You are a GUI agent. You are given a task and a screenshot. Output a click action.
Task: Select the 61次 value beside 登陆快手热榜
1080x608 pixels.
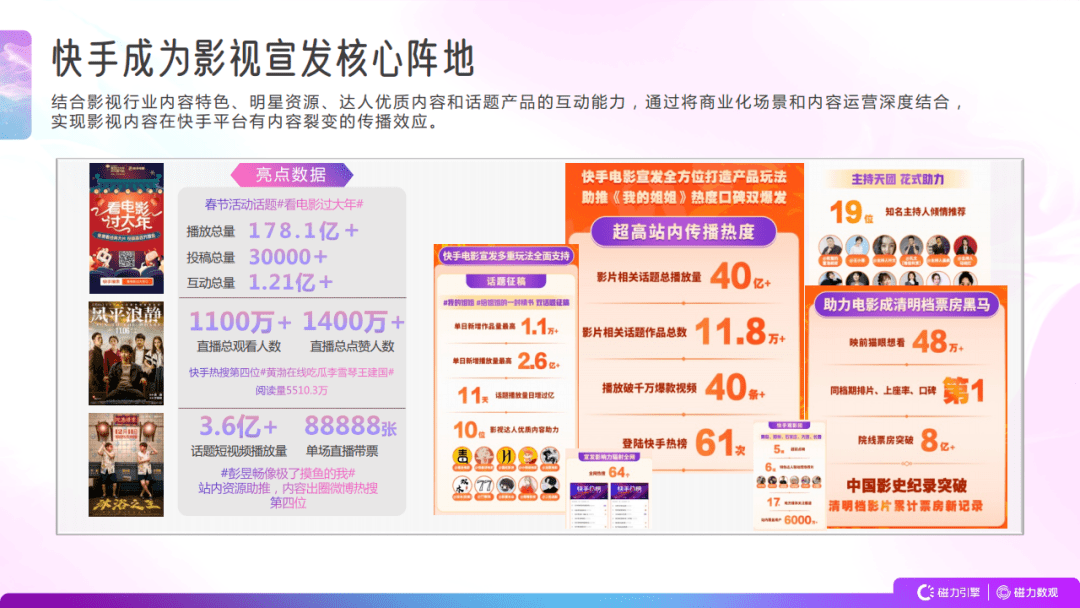[720, 443]
